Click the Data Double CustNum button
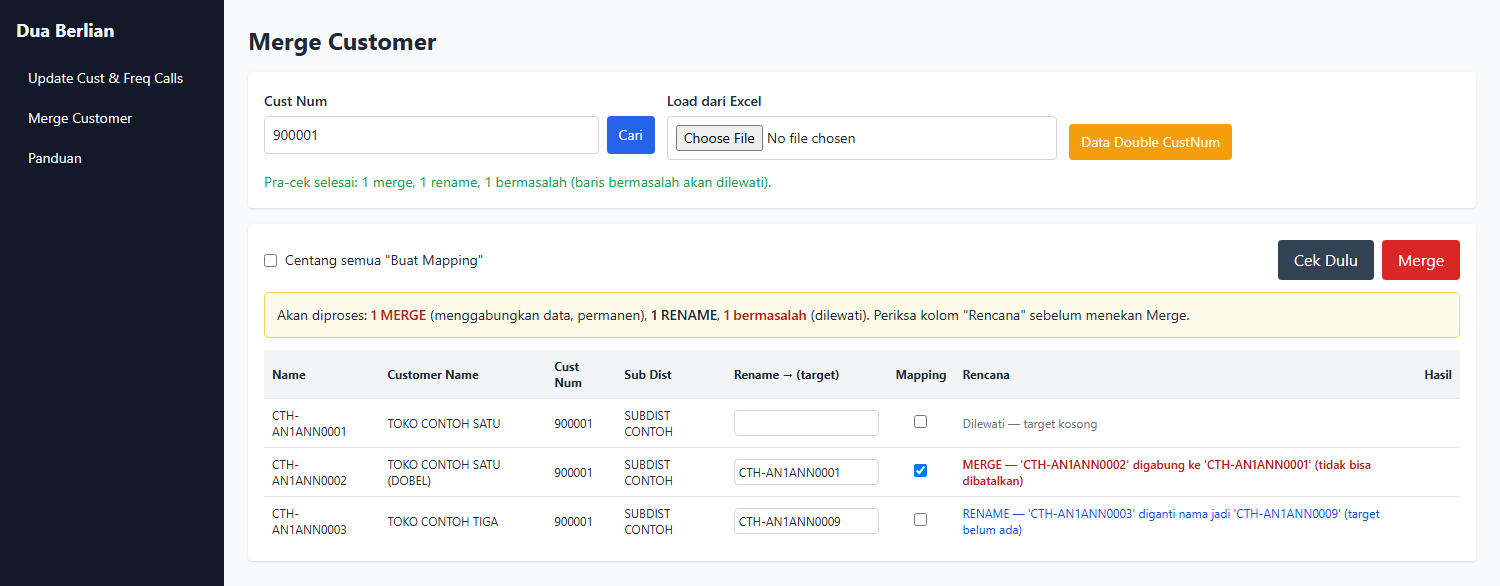 pyautogui.click(x=1150, y=142)
